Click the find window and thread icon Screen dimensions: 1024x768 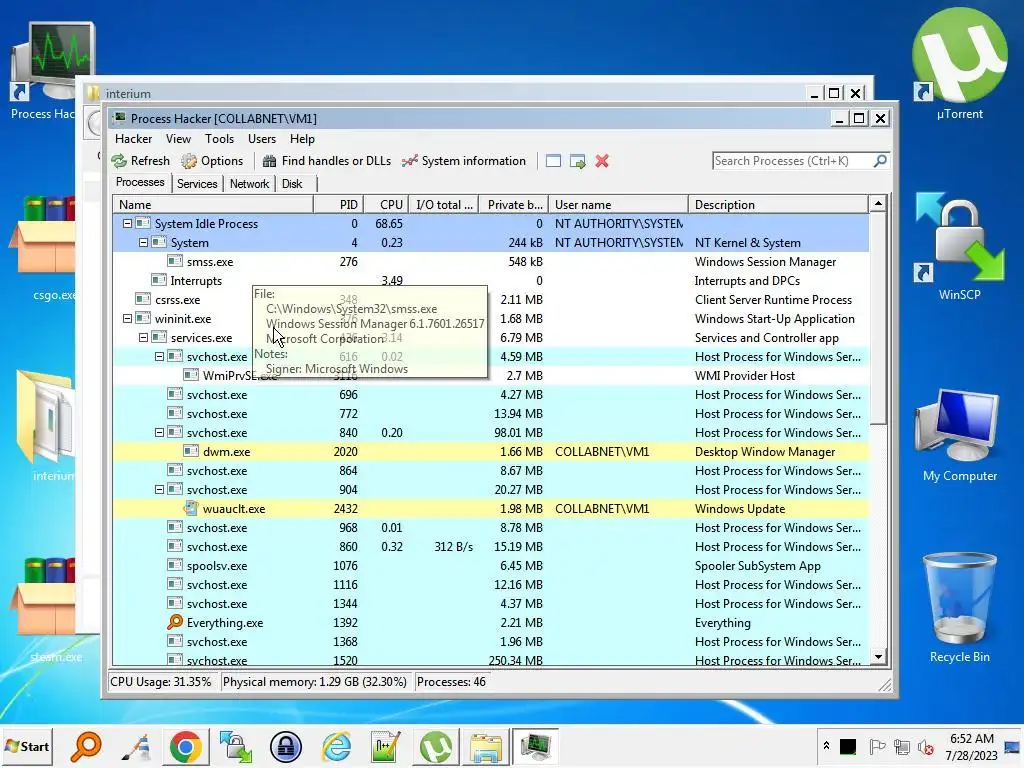tap(577, 161)
